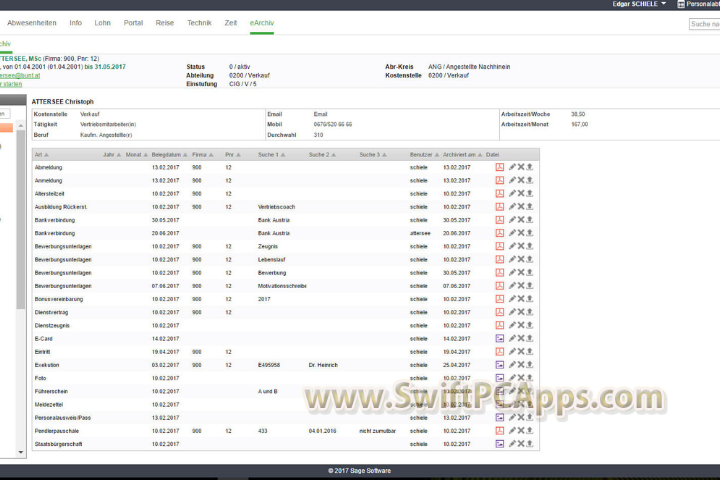This screenshot has height=480, width=720.
Task: Edit the Staatsbürgerschaft entry with the pencil
Action: 512,444
